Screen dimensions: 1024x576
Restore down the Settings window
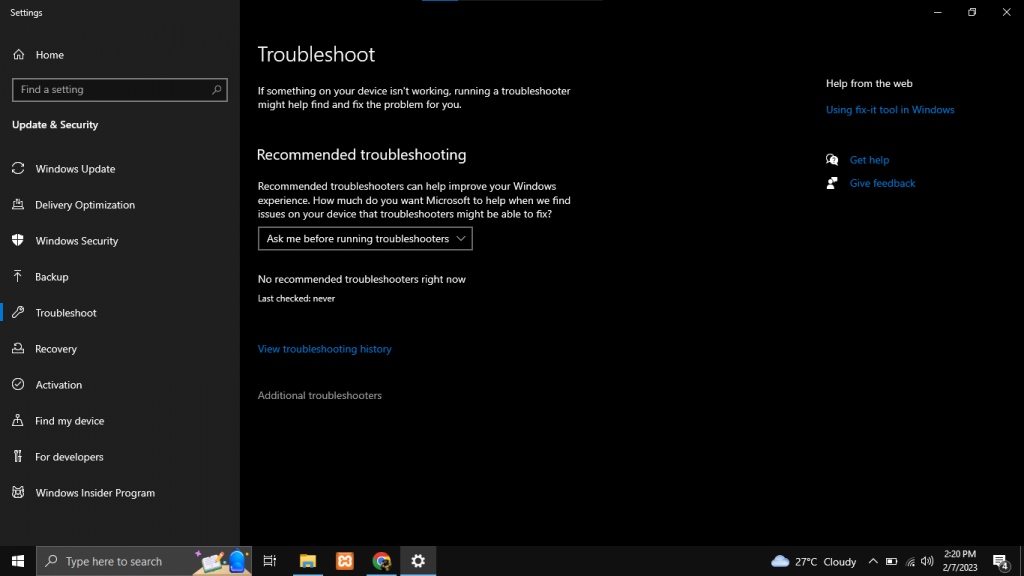point(972,12)
